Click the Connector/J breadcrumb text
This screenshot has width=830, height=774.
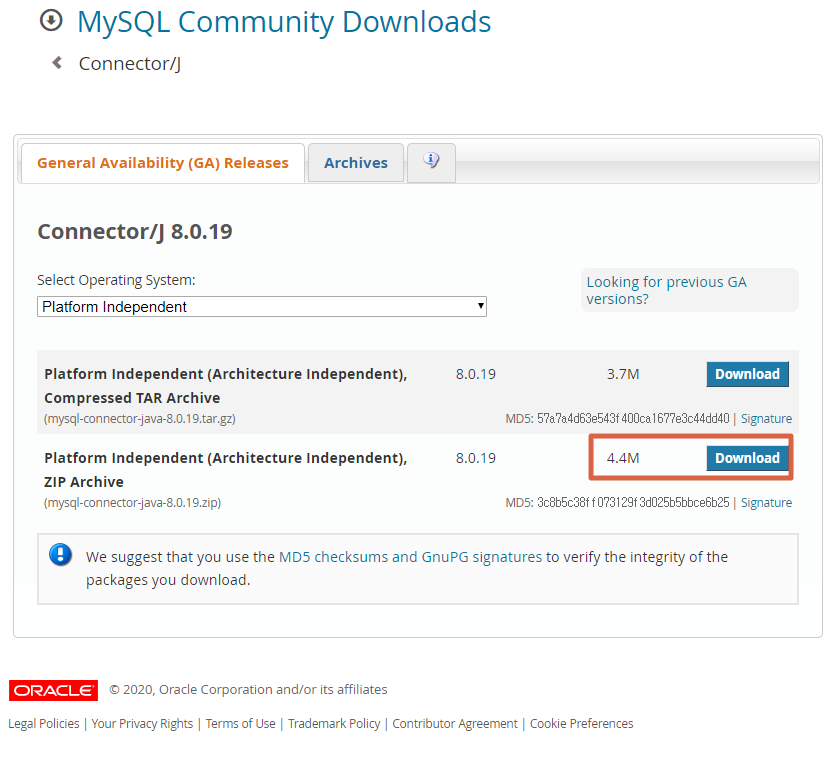coord(130,64)
